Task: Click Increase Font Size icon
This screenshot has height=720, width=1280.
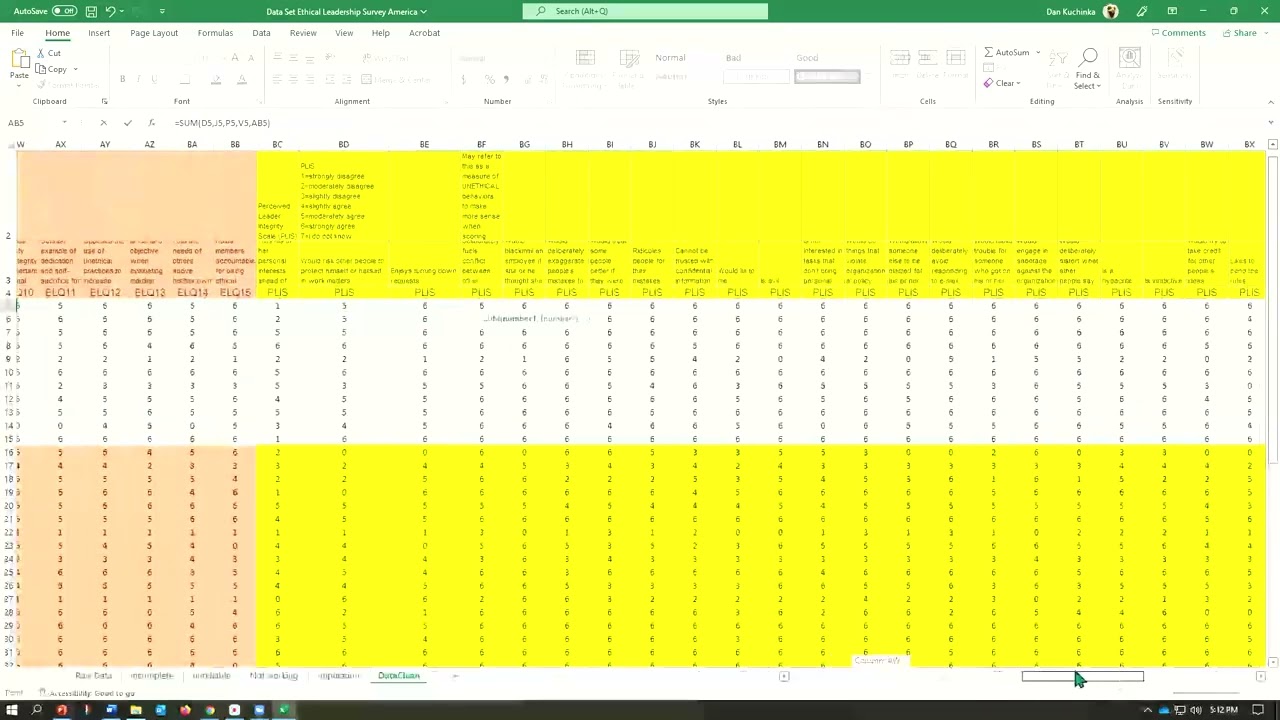Action: (x=235, y=58)
